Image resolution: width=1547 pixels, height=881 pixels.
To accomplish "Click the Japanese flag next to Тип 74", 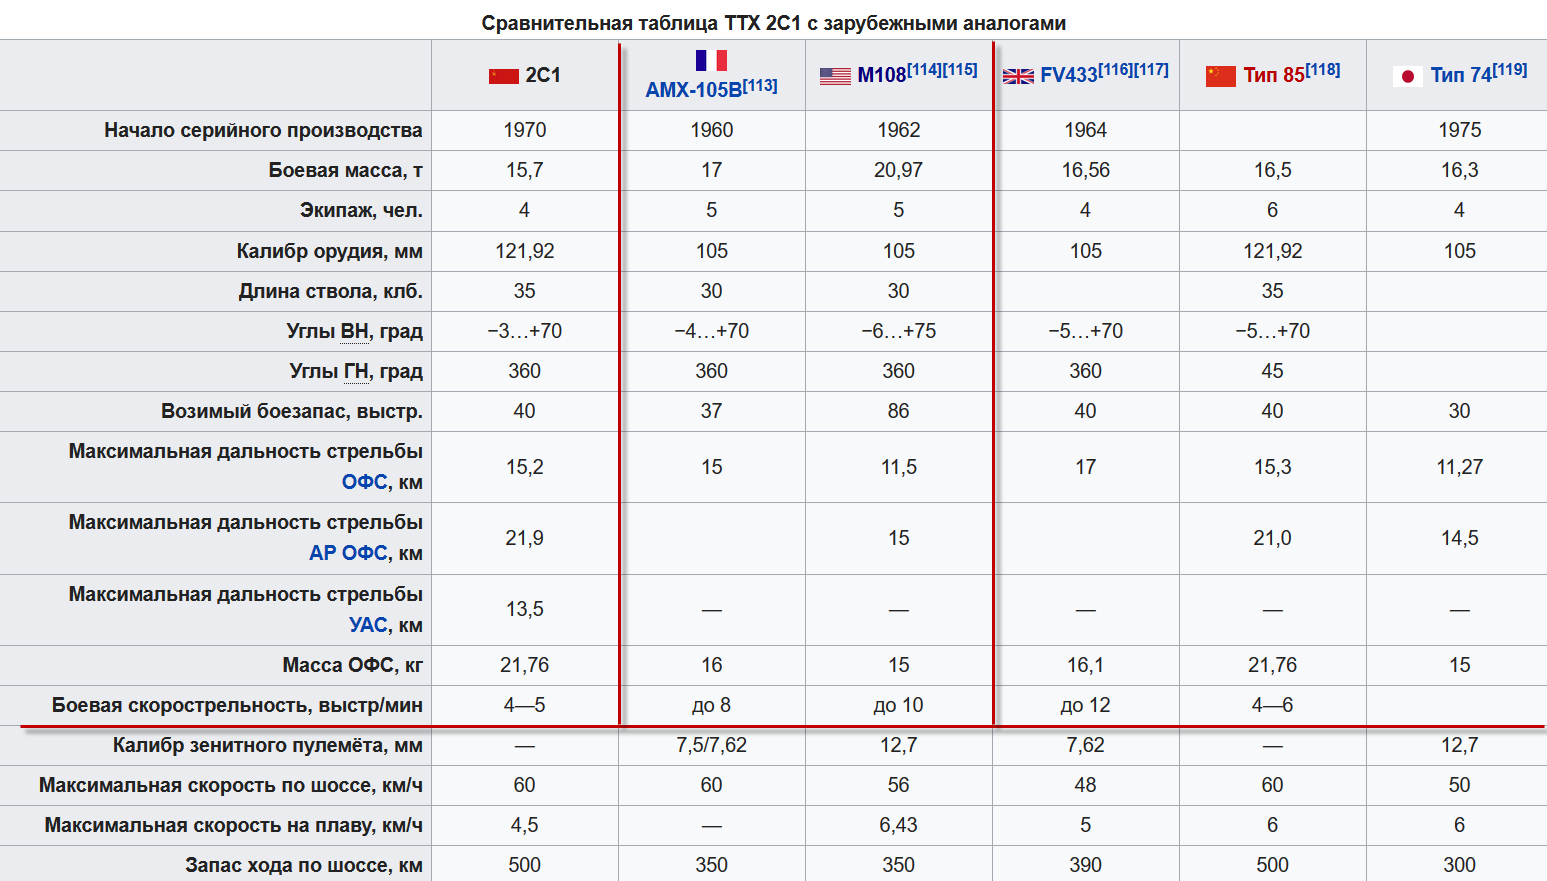I will [1408, 76].
